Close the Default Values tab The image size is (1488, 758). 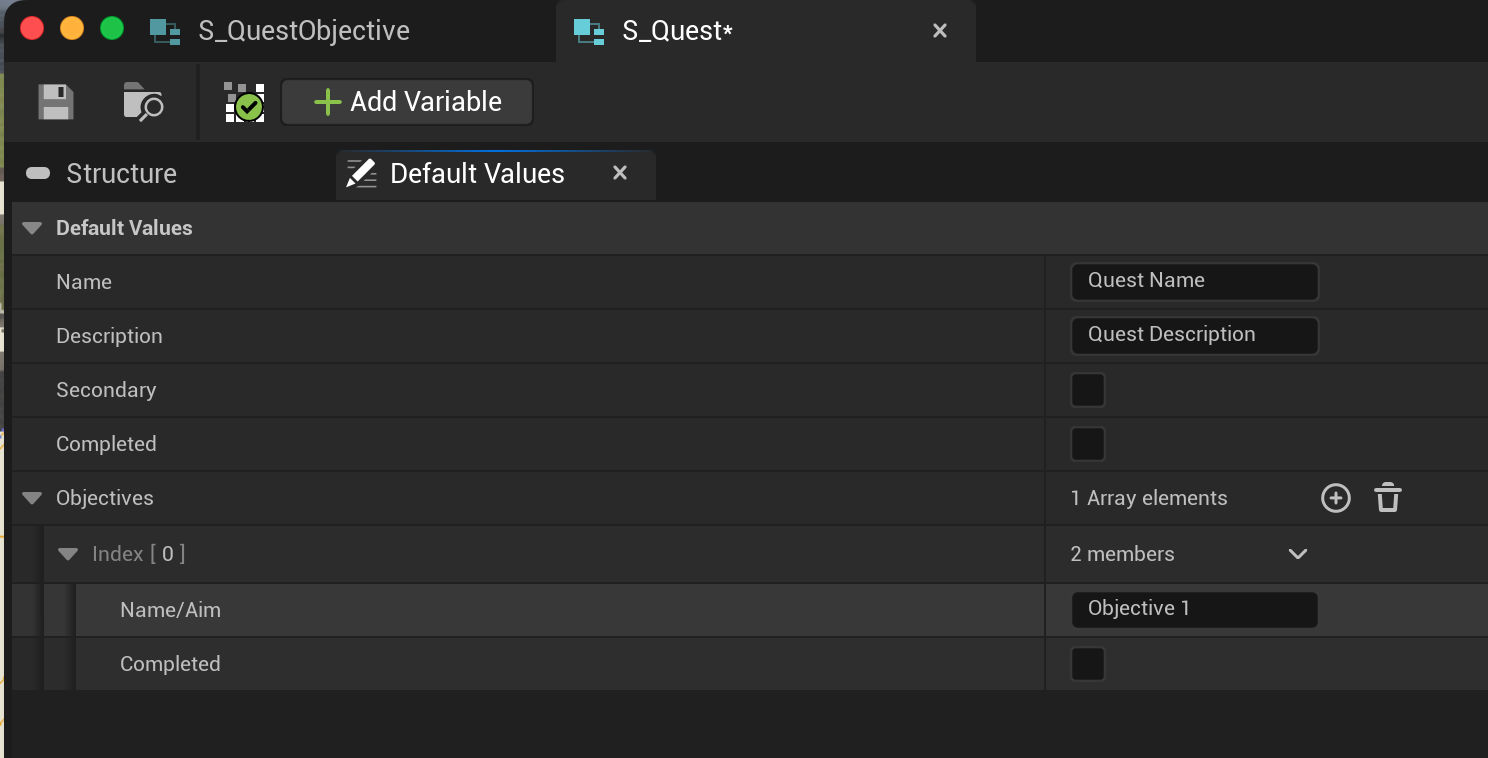(620, 173)
